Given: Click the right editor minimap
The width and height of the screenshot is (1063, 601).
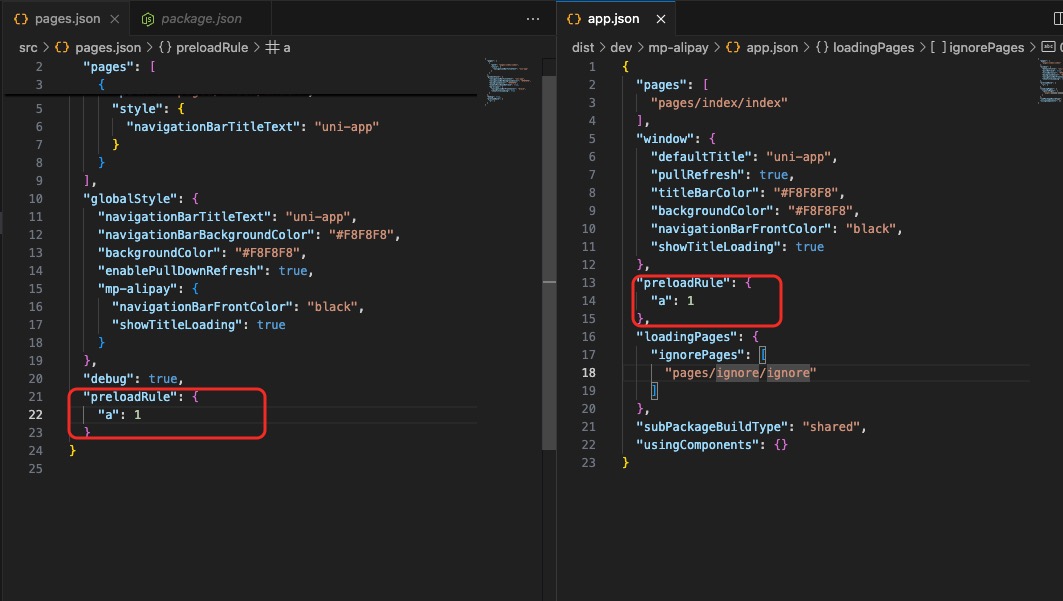Looking at the screenshot, I should [1051, 80].
